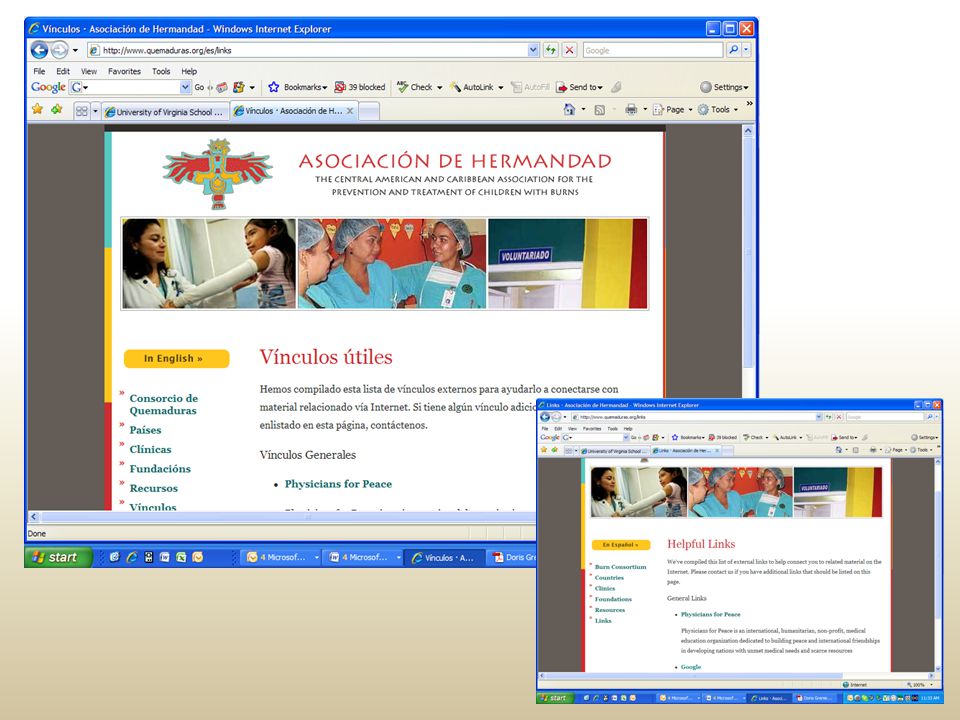
Task: Expand the tab list dropdown beside Quick Tabs
Action: click(x=95, y=111)
